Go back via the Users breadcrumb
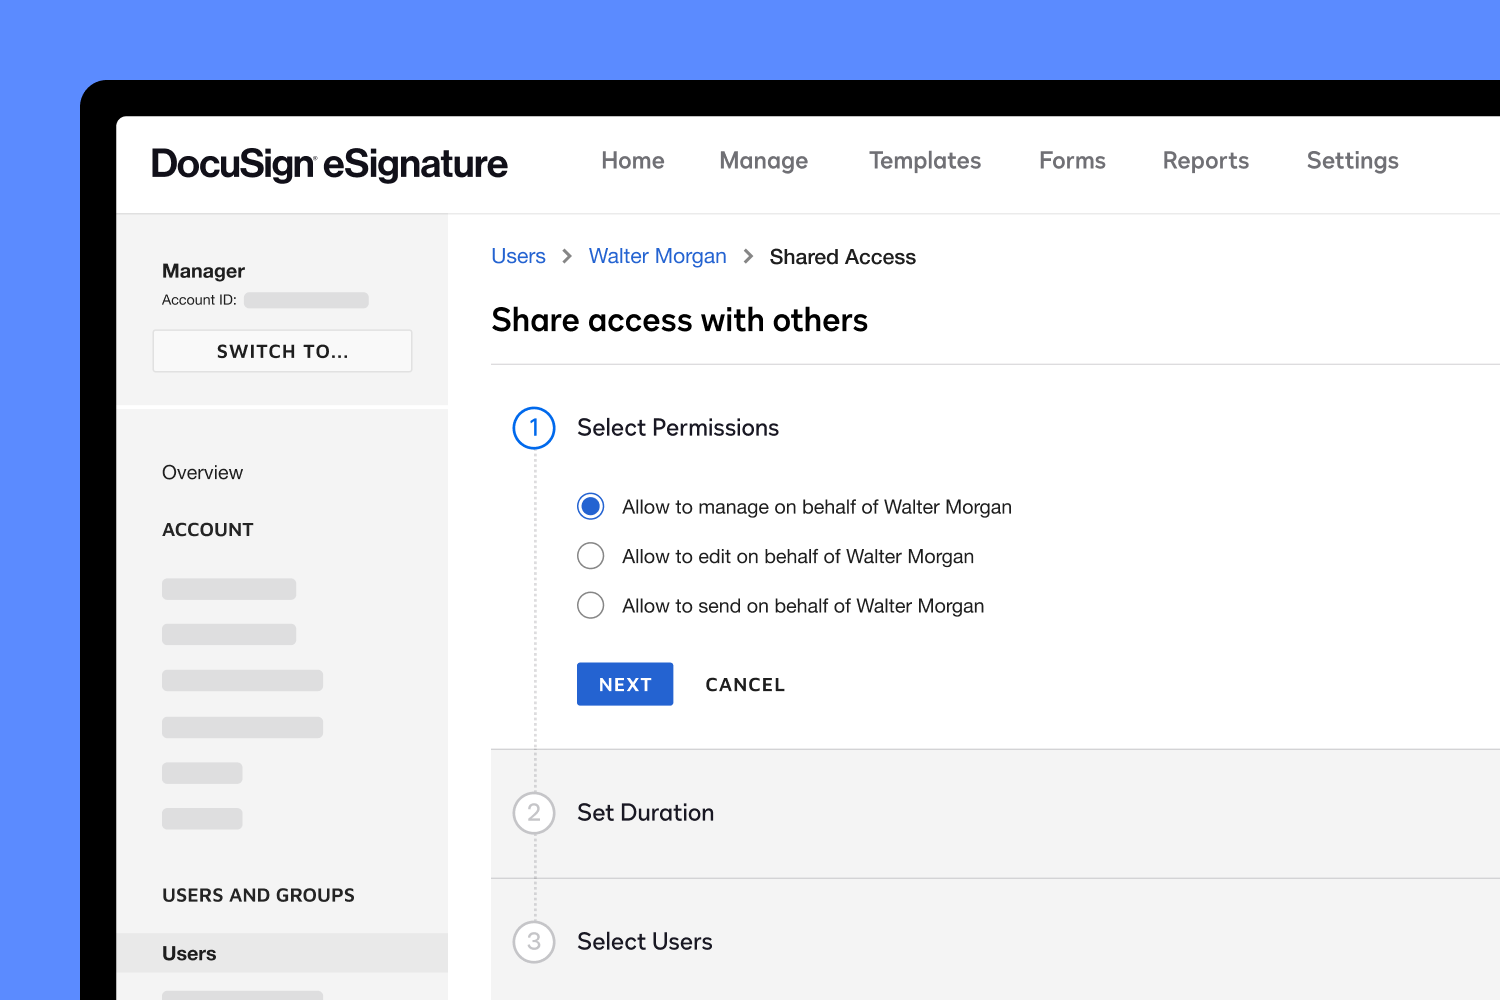Image resolution: width=1500 pixels, height=1000 pixels. pos(518,256)
